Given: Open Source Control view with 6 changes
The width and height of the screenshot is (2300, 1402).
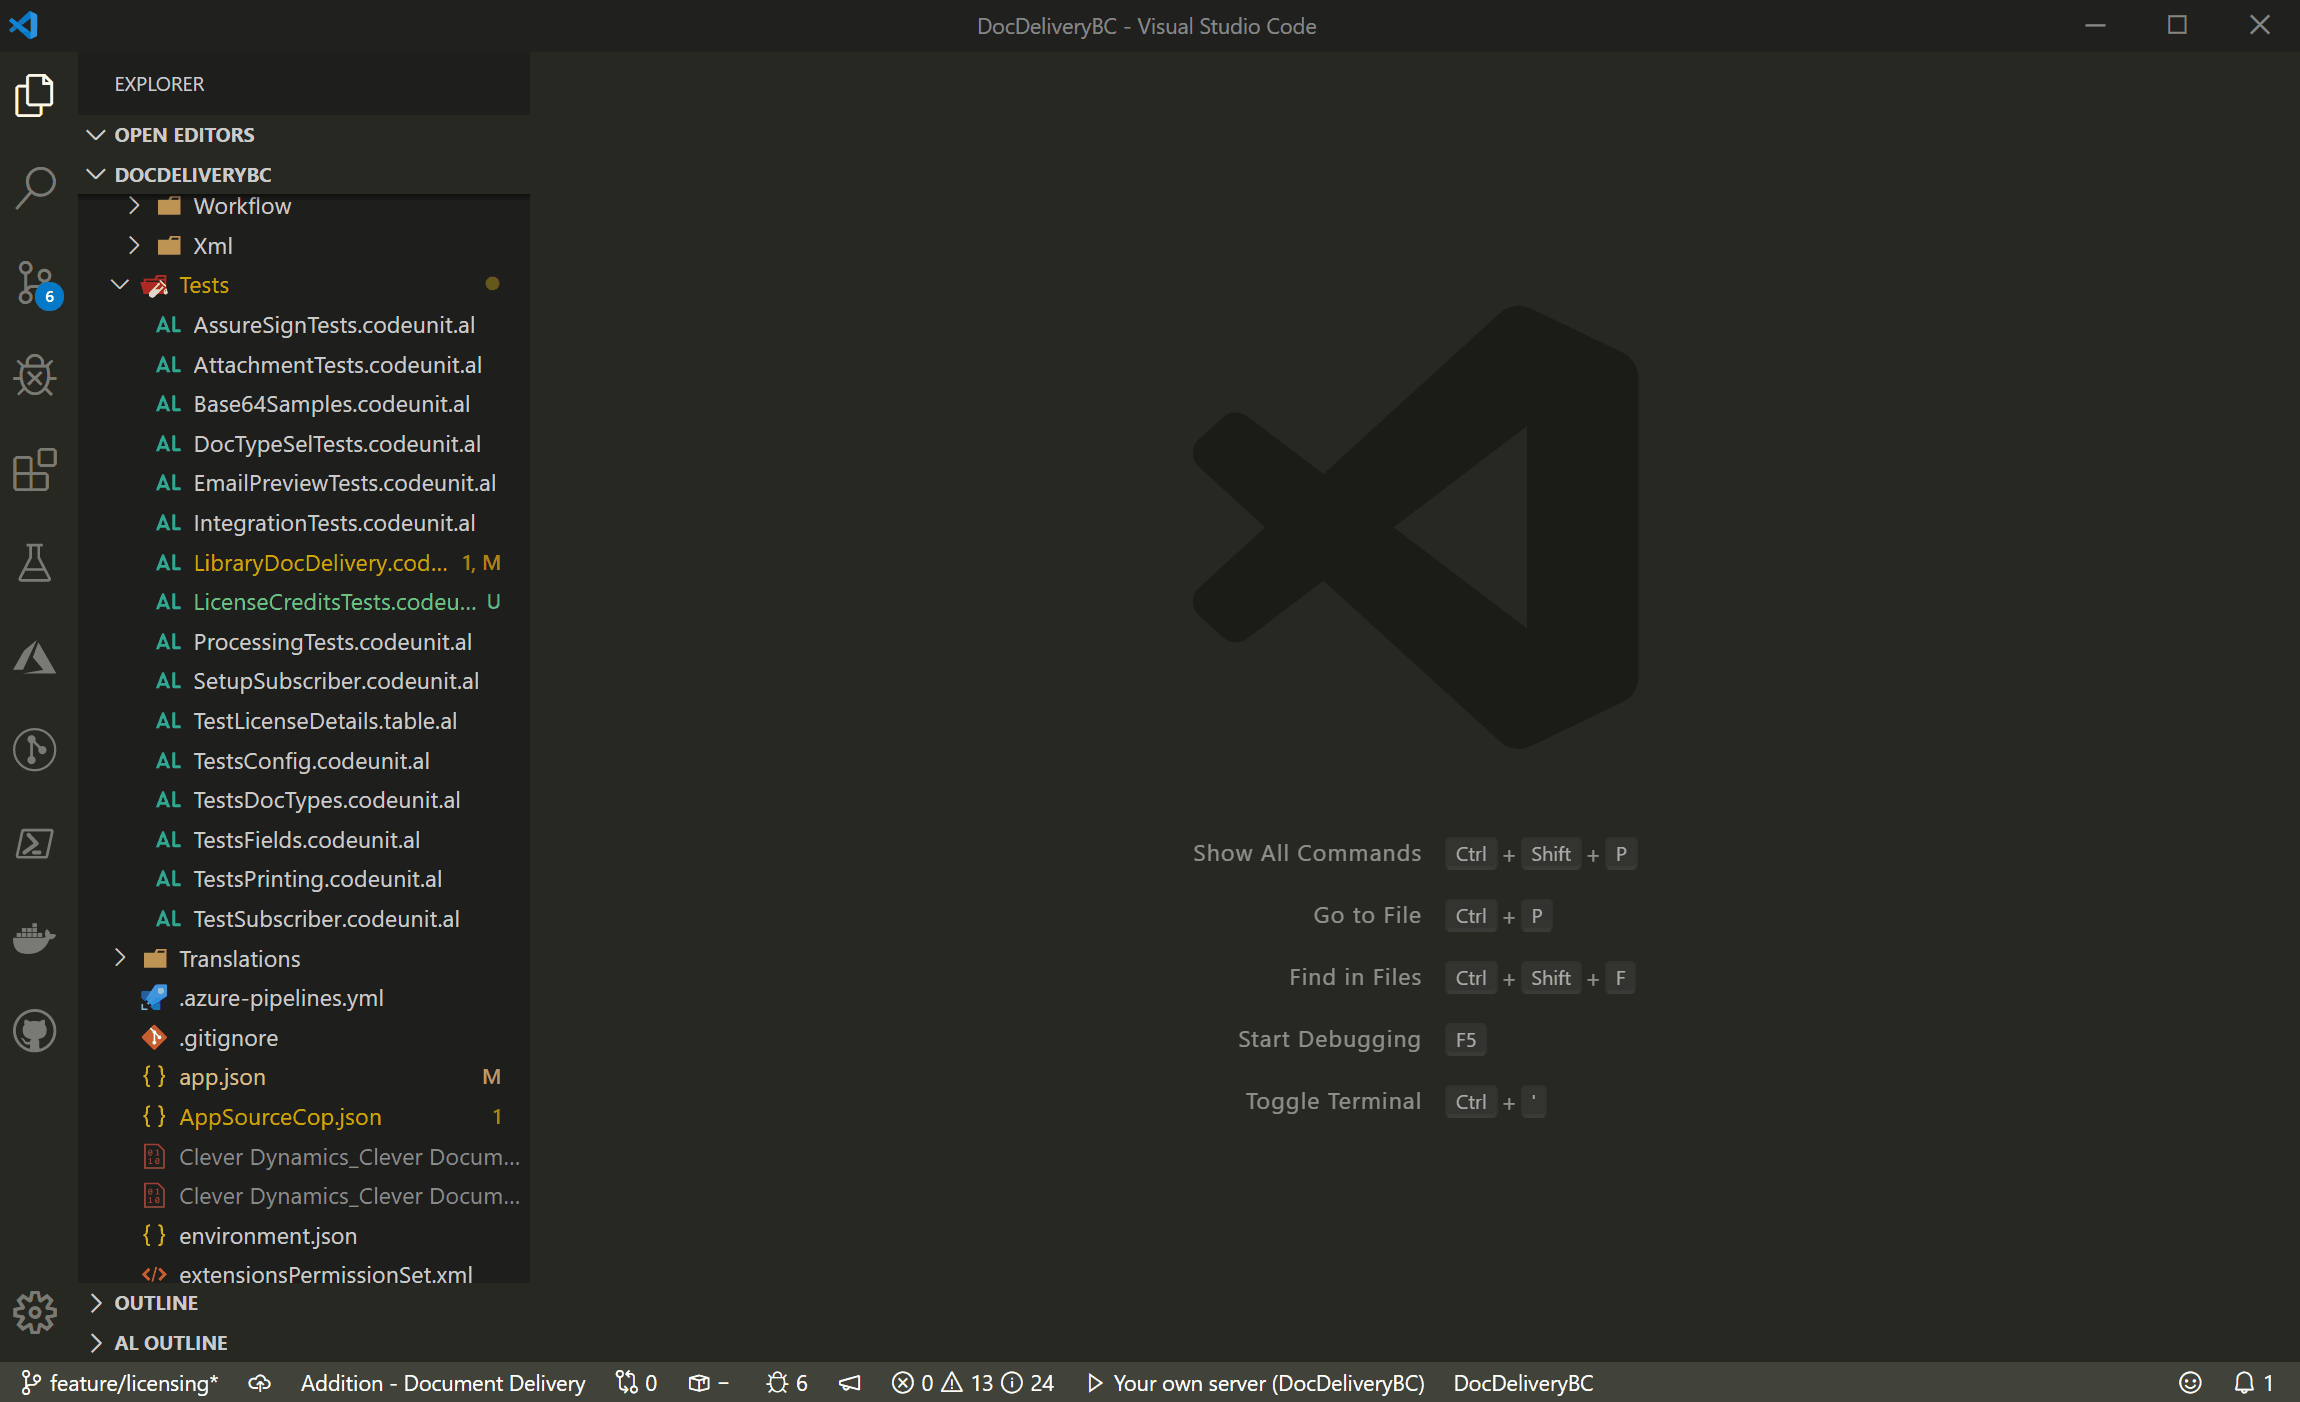Looking at the screenshot, I should [x=38, y=284].
